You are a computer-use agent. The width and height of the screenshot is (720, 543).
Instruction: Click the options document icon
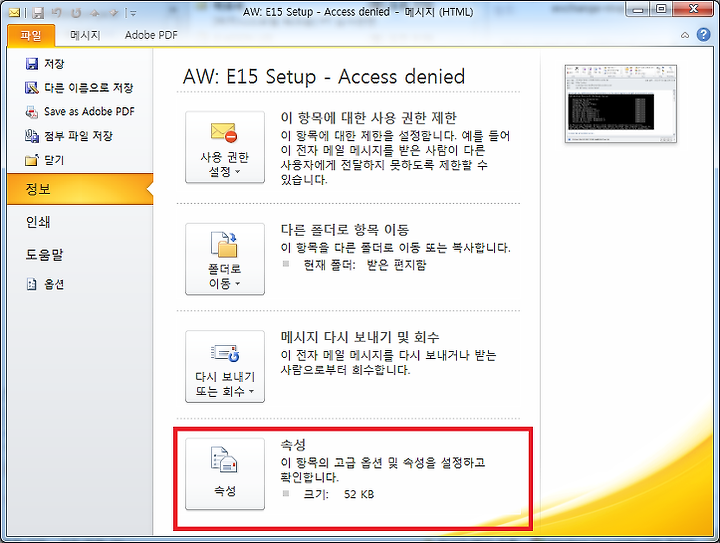tap(31, 285)
